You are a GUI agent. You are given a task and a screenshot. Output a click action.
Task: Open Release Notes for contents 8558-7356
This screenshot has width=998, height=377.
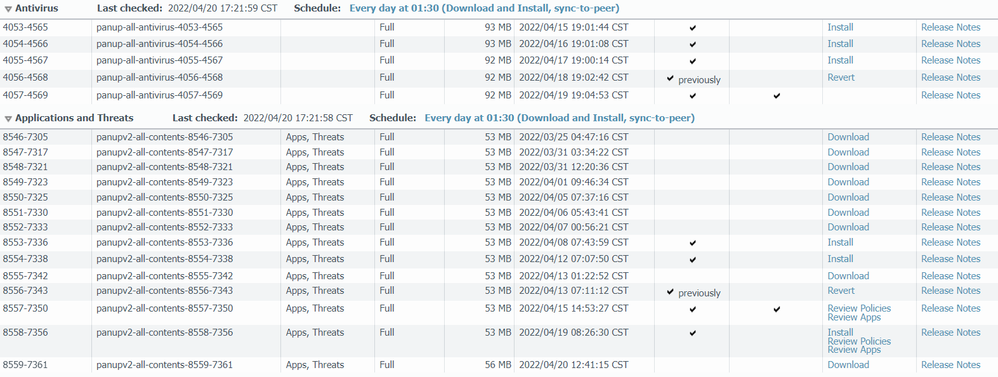[950, 332]
